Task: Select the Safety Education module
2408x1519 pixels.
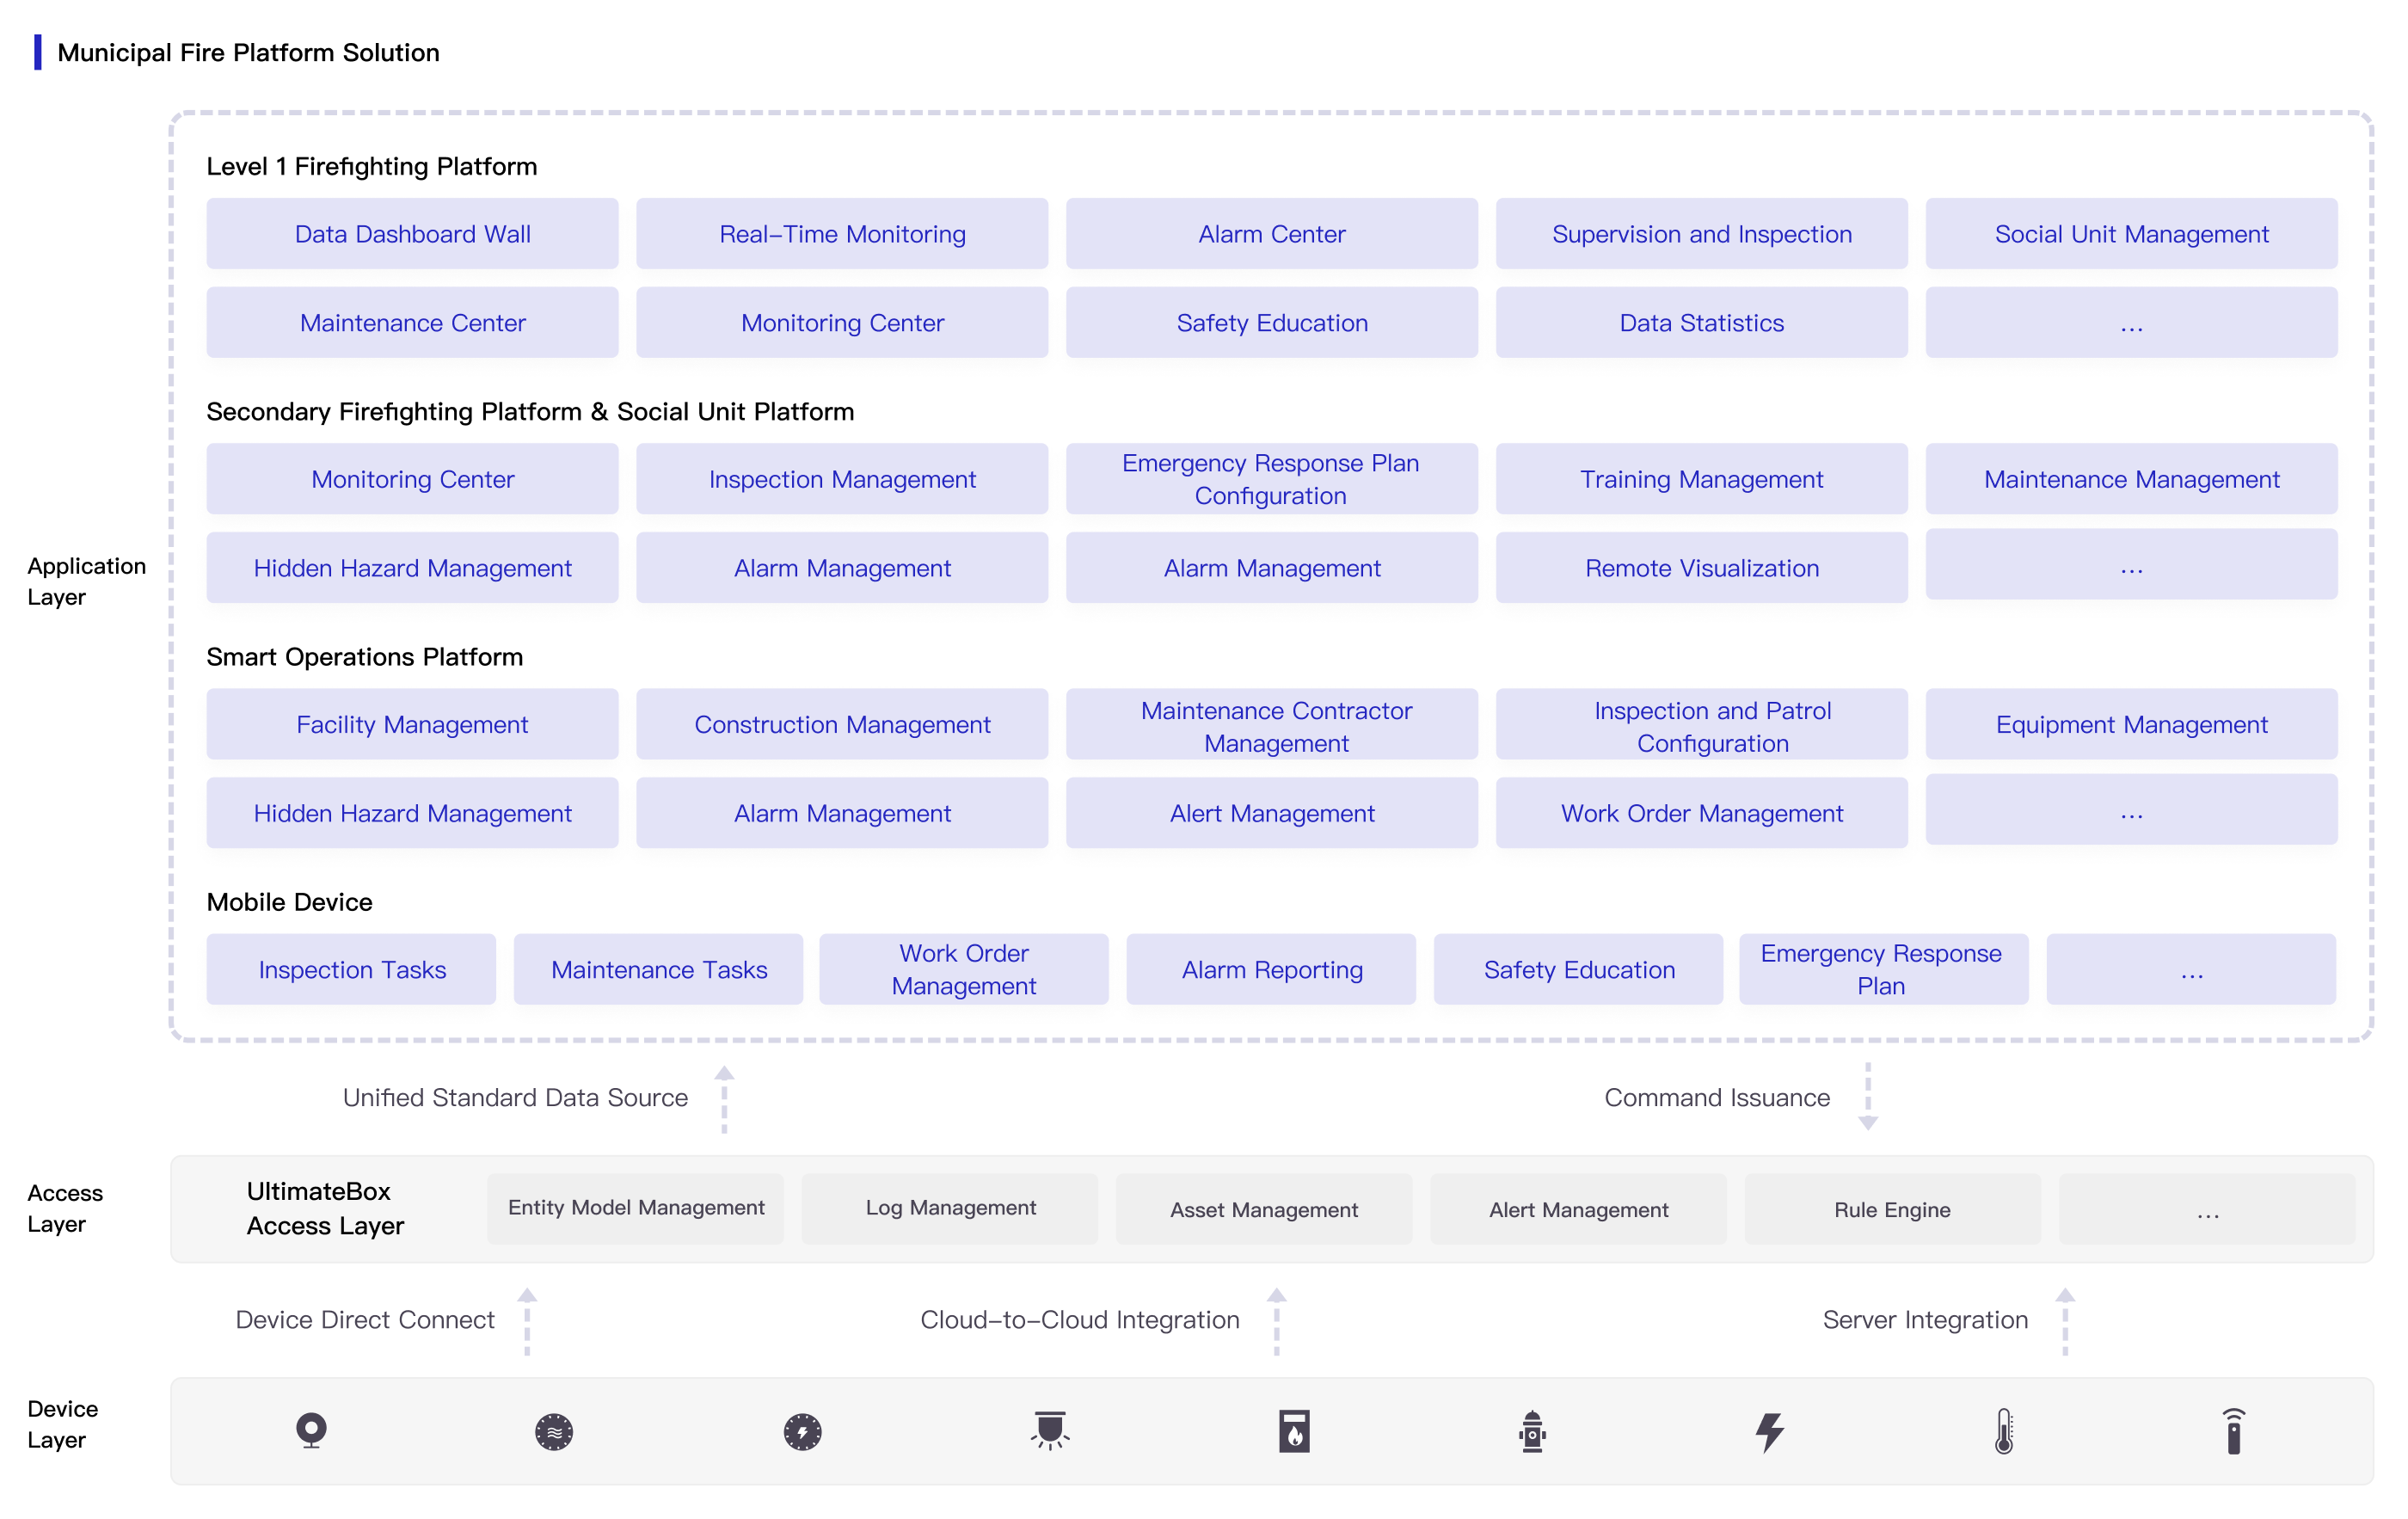Action: 1270,322
